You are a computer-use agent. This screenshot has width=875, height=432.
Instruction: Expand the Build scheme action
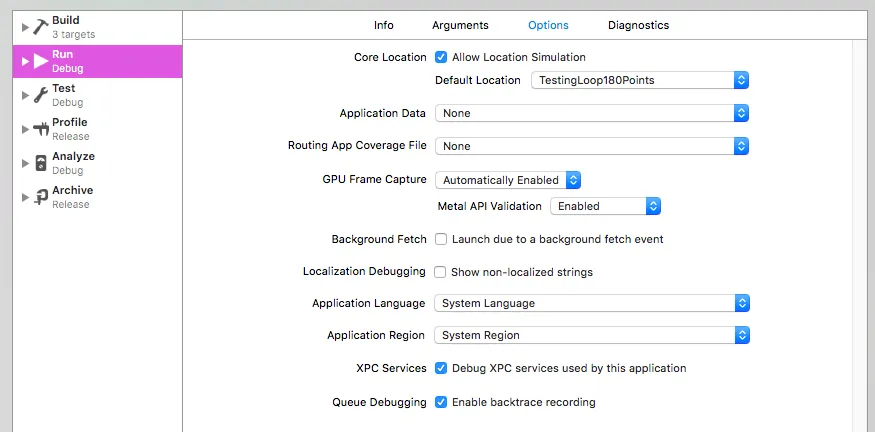coord(25,27)
